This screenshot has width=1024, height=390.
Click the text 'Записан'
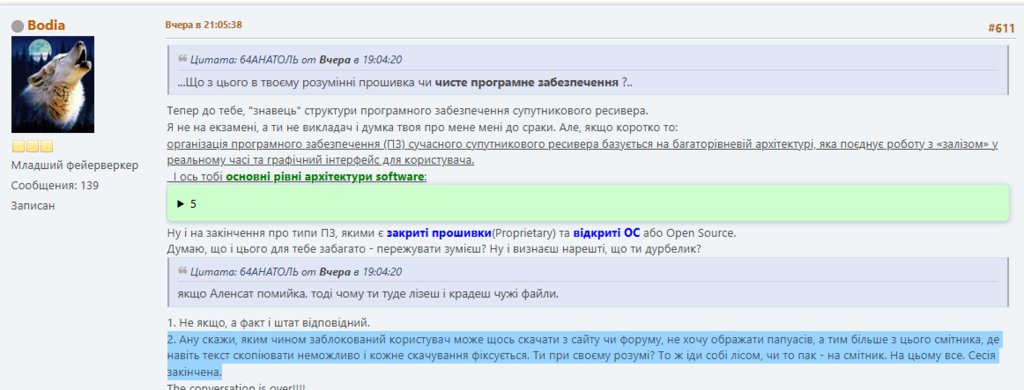coord(33,205)
